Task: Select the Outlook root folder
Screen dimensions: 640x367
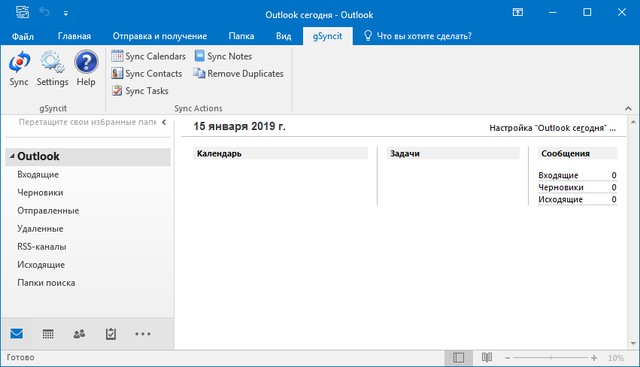Action: [x=88, y=156]
